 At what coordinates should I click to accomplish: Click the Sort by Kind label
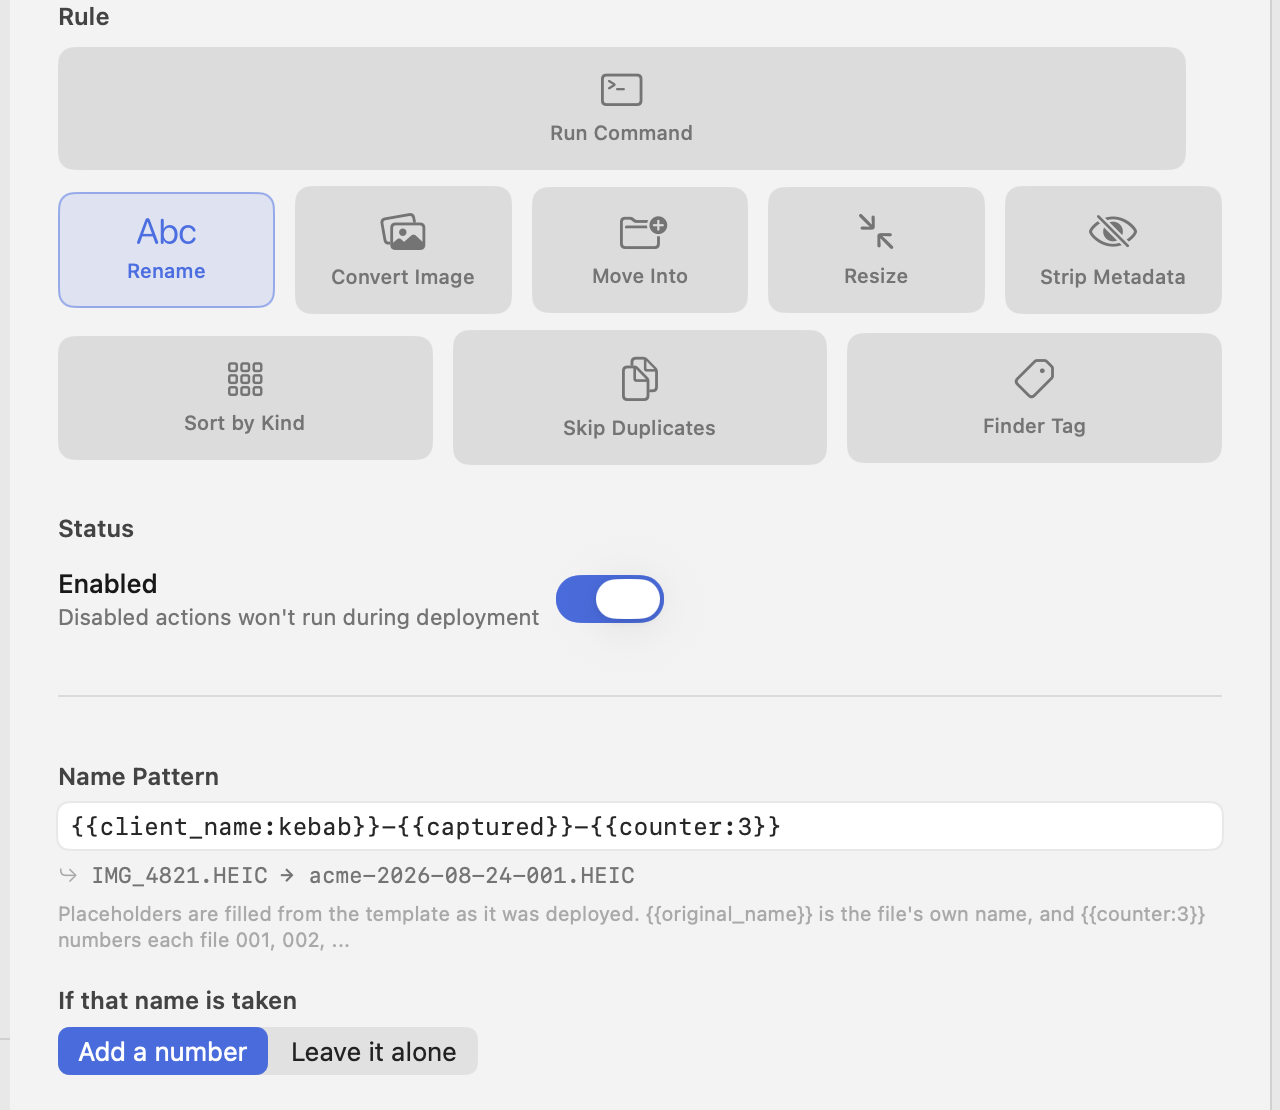click(245, 423)
